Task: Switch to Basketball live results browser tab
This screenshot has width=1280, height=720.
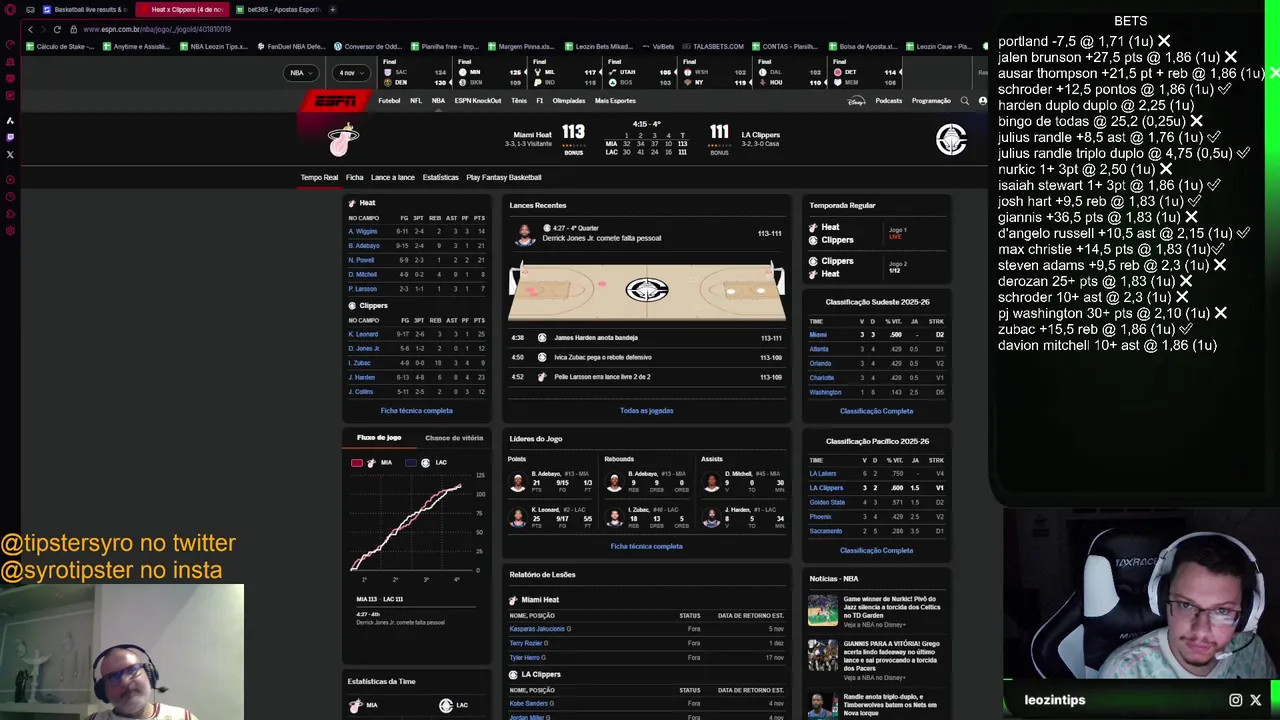Action: [x=85, y=9]
